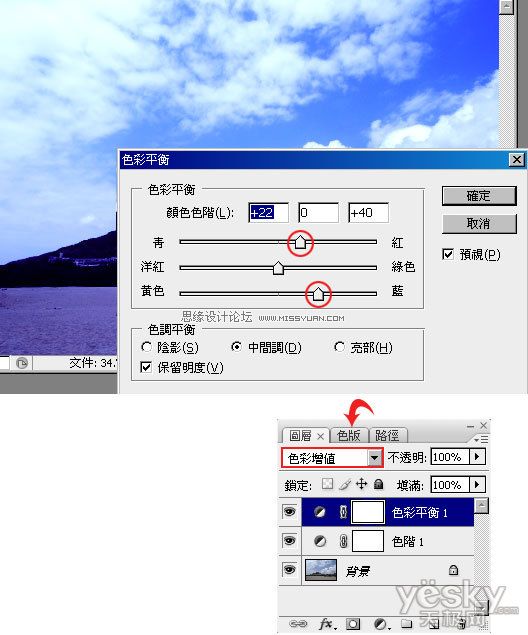Select the 背景 layer name
The height and width of the screenshot is (635, 528).
coord(357,571)
